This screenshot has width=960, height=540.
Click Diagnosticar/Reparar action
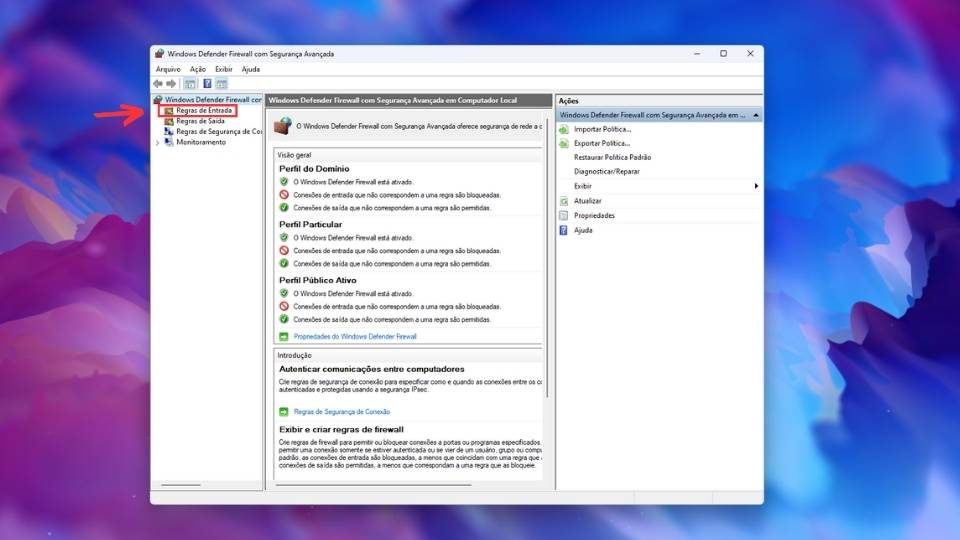(607, 171)
